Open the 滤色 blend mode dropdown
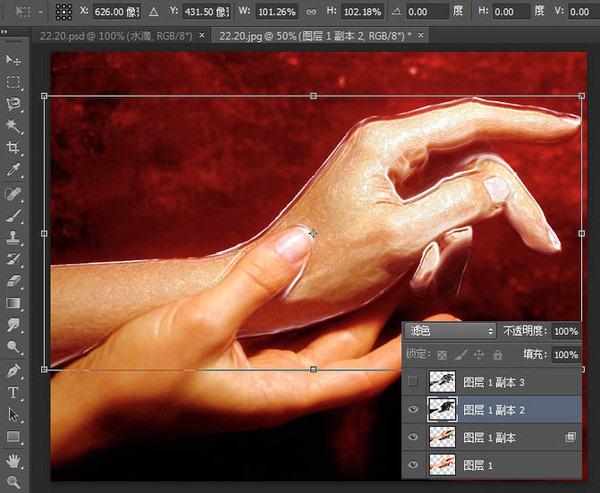The height and width of the screenshot is (493, 600). pyautogui.click(x=450, y=331)
